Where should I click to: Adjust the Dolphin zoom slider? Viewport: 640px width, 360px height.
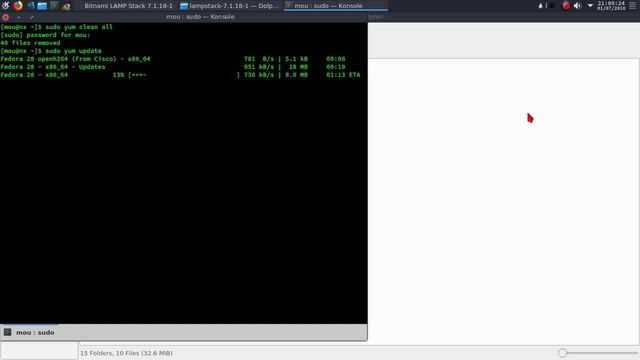coord(562,353)
